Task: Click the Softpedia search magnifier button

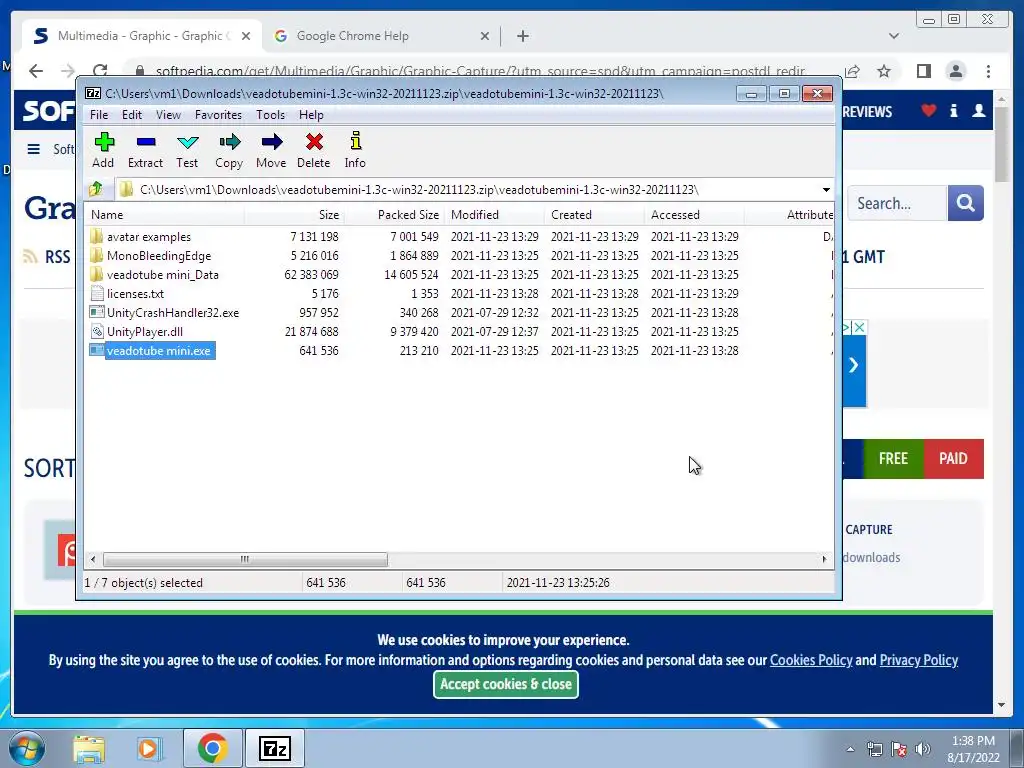Action: 965,203
